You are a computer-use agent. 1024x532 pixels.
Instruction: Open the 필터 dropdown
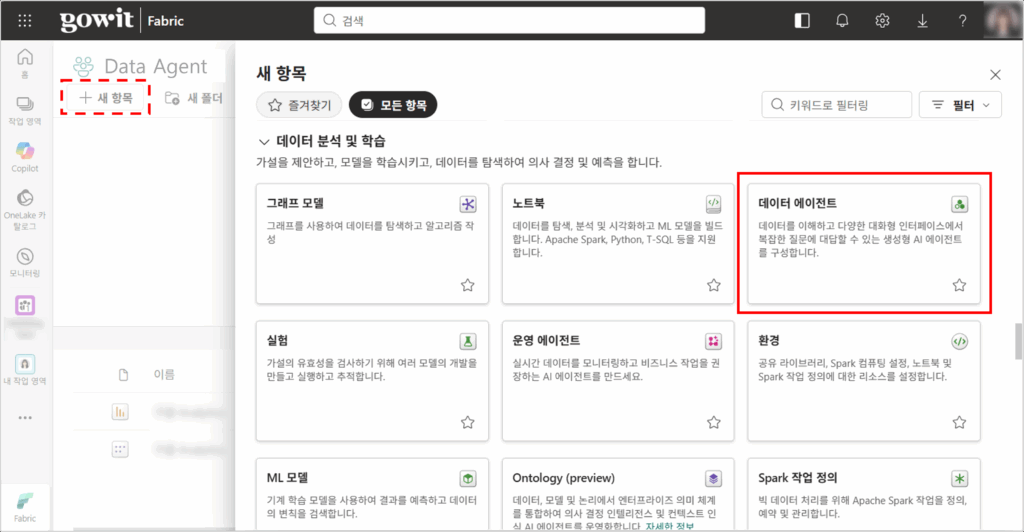pyautogui.click(x=960, y=104)
